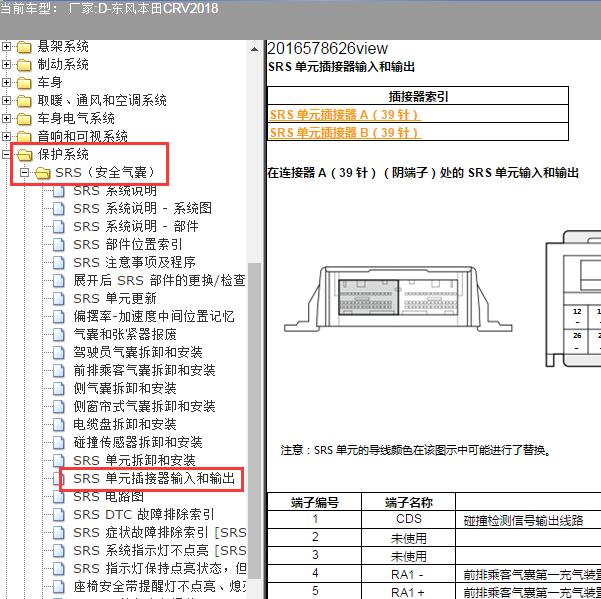Click document icon for SRS DTC 故障排除索引

(58, 515)
